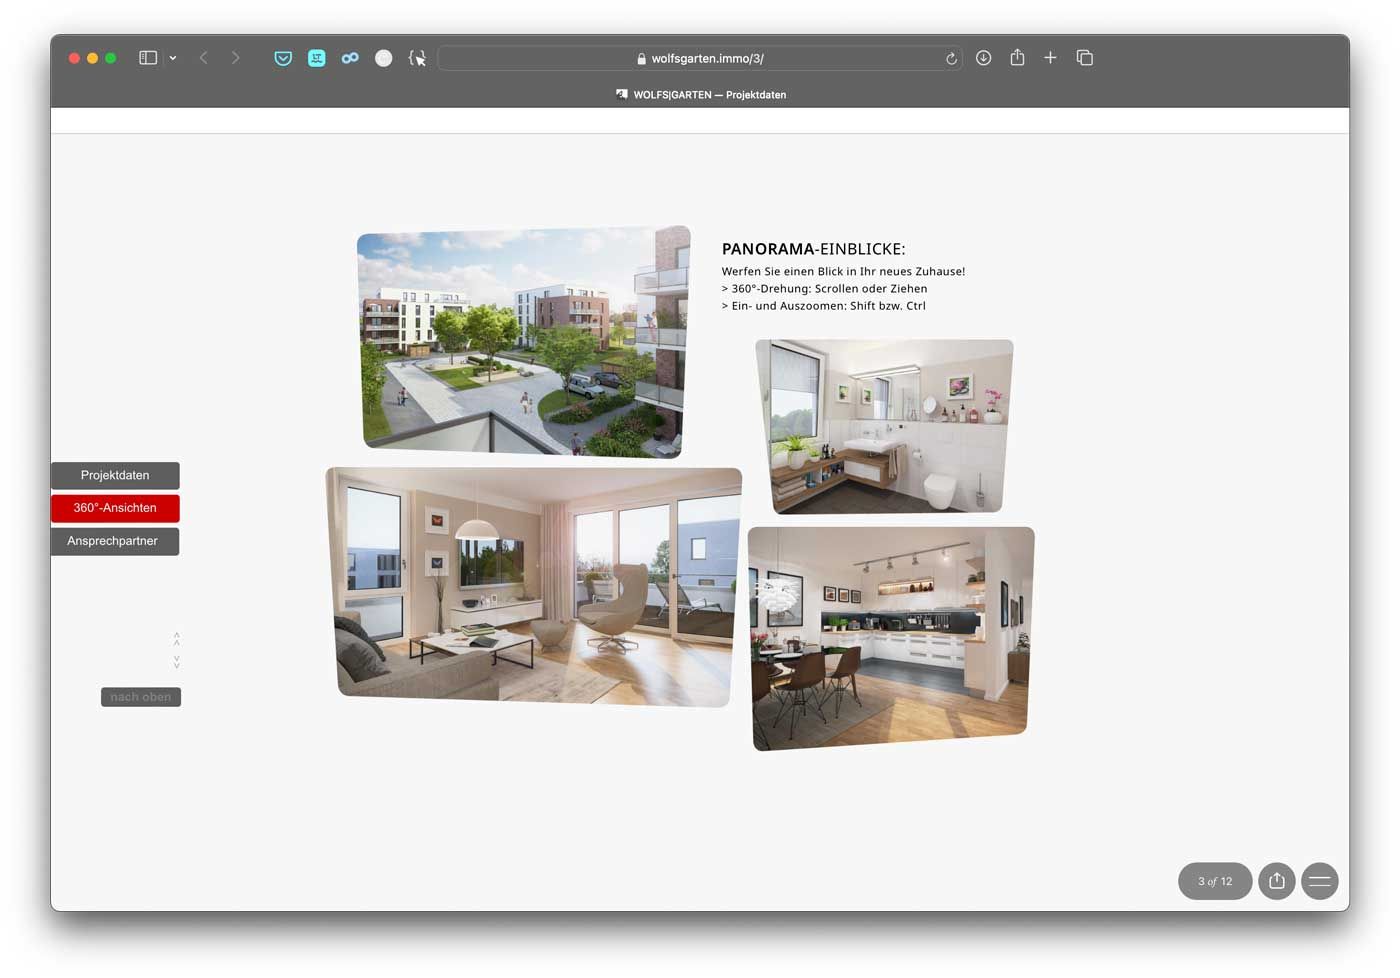Click the wolfsgarten.immo address bar

(x=700, y=59)
